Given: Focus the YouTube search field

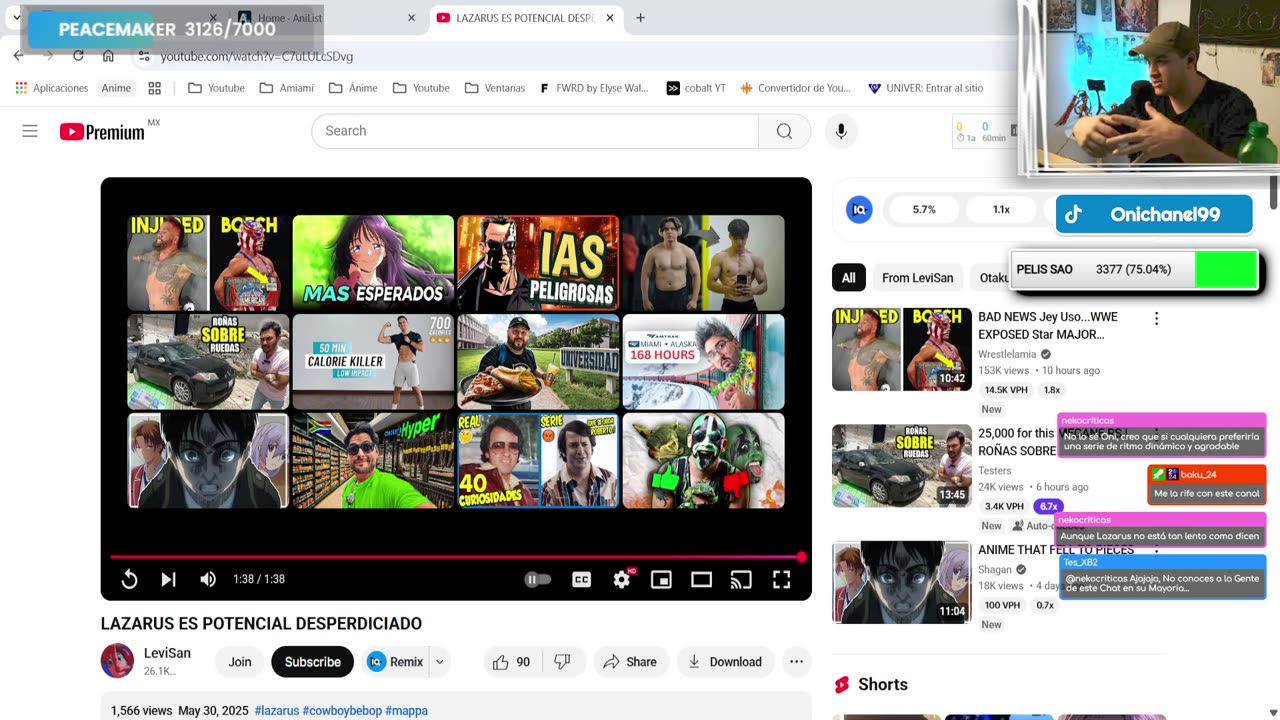Looking at the screenshot, I should point(535,131).
